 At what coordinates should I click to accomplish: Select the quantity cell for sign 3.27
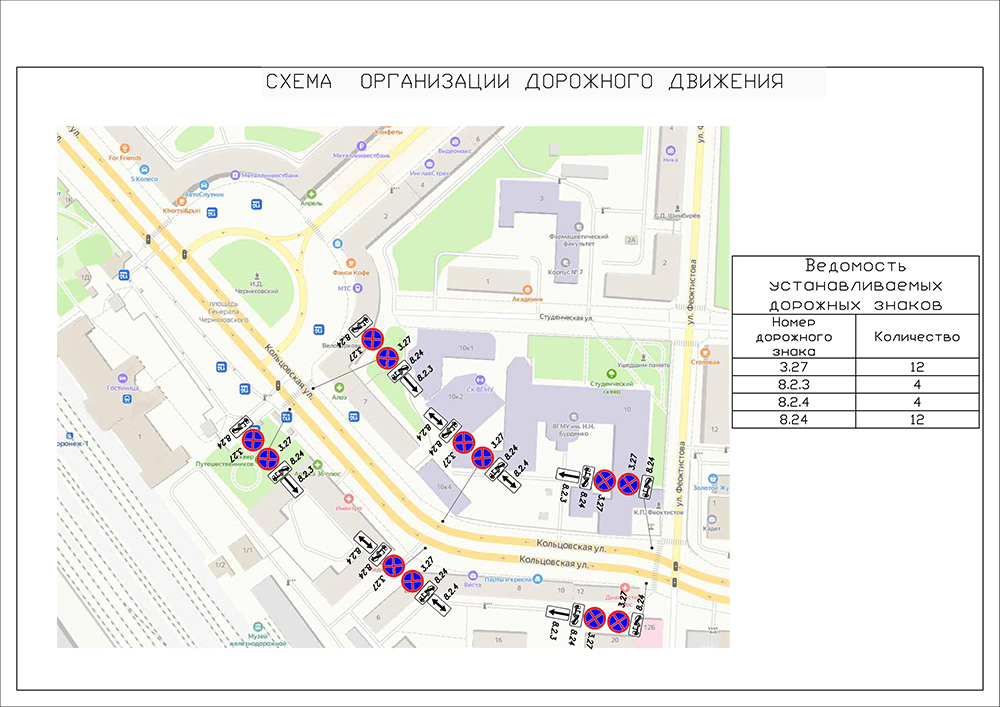click(x=916, y=367)
